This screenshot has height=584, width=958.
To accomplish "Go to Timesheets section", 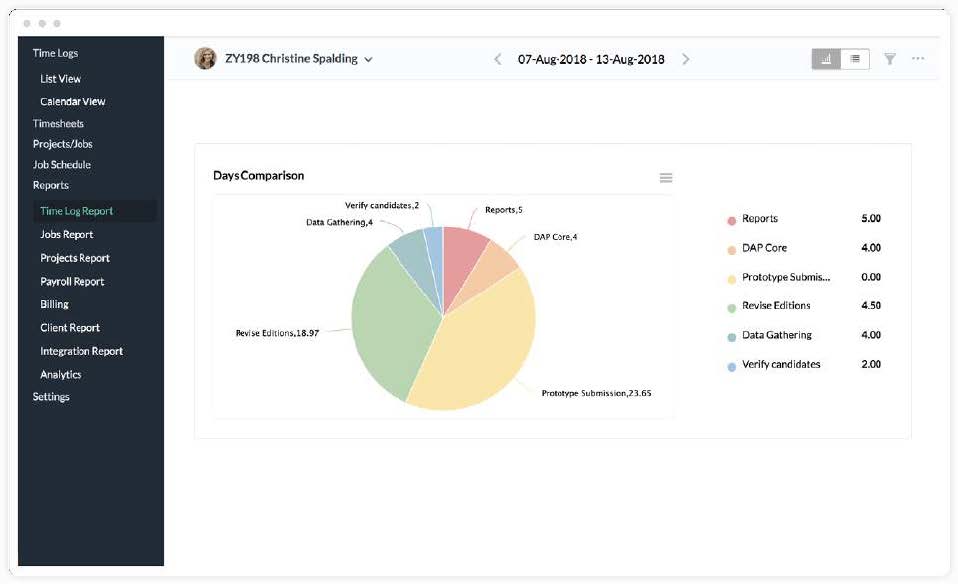I will pos(58,123).
